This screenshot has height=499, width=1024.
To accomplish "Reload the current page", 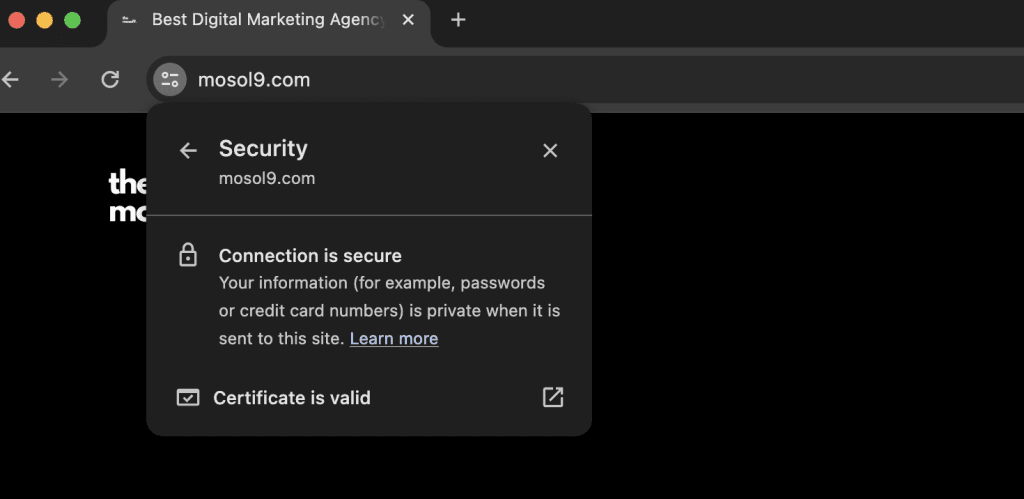I will click(x=110, y=80).
